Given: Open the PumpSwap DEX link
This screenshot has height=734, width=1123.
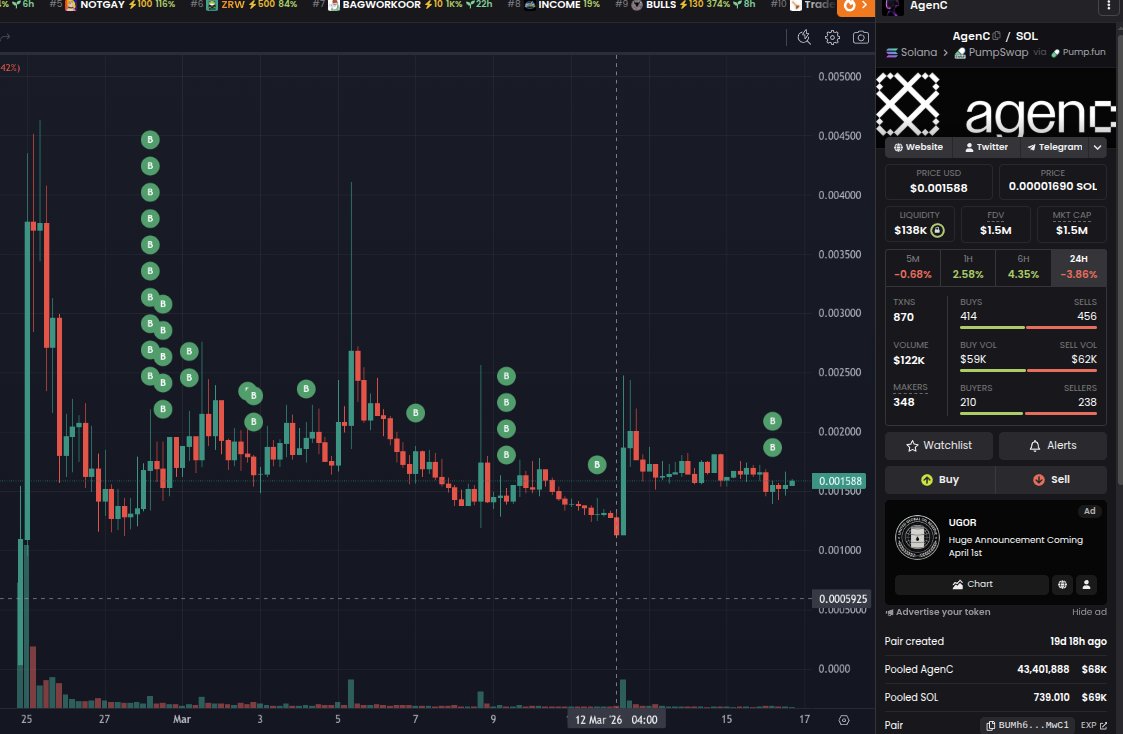Looking at the screenshot, I should pyautogui.click(x=991, y=52).
